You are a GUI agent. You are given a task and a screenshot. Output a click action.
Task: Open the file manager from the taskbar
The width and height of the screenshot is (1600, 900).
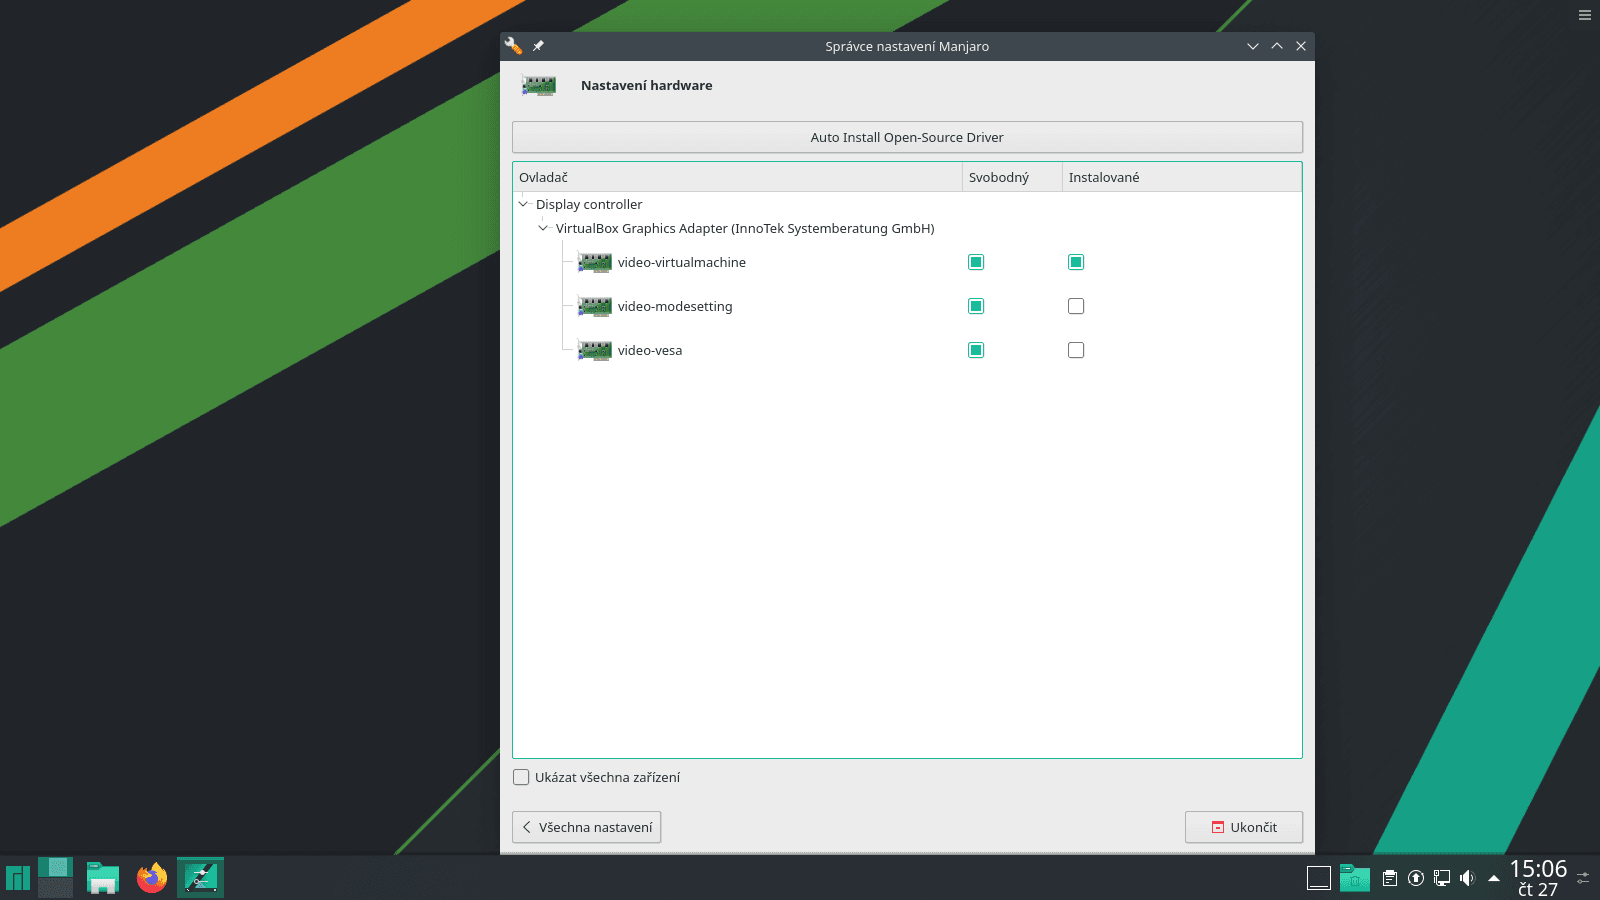coord(103,878)
